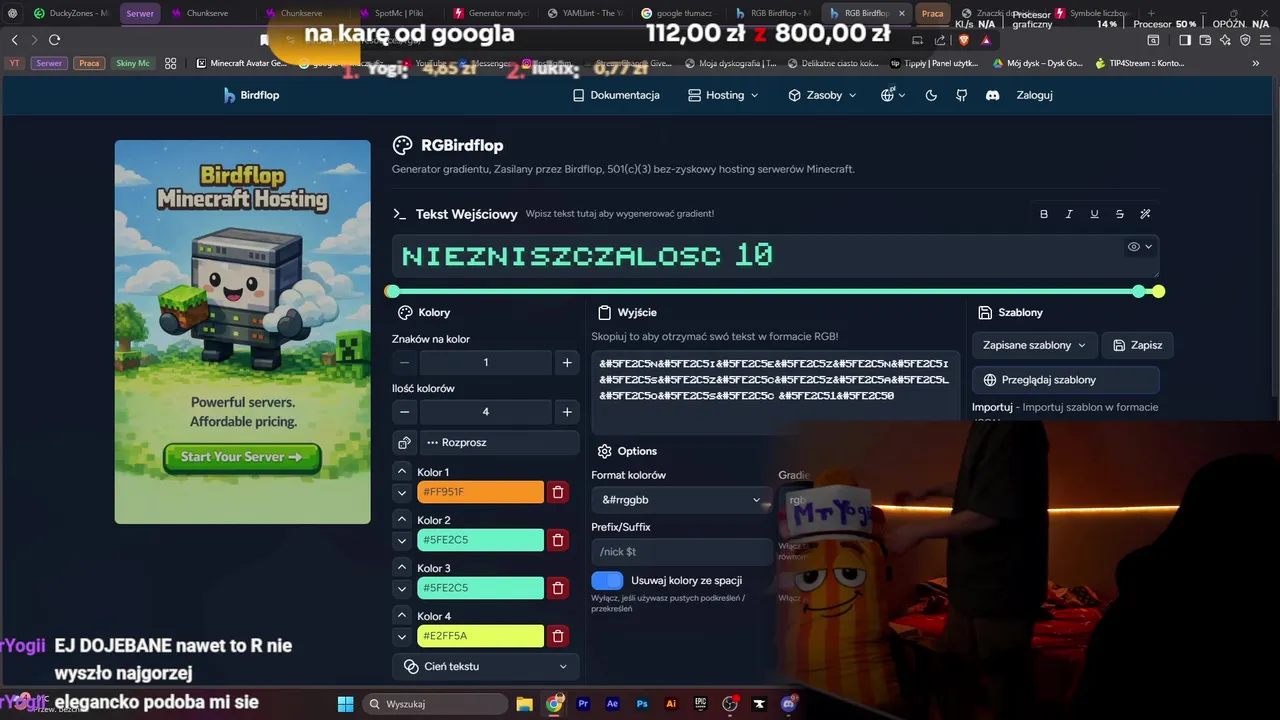Move Kolor 1 down with chevron

[402, 493]
